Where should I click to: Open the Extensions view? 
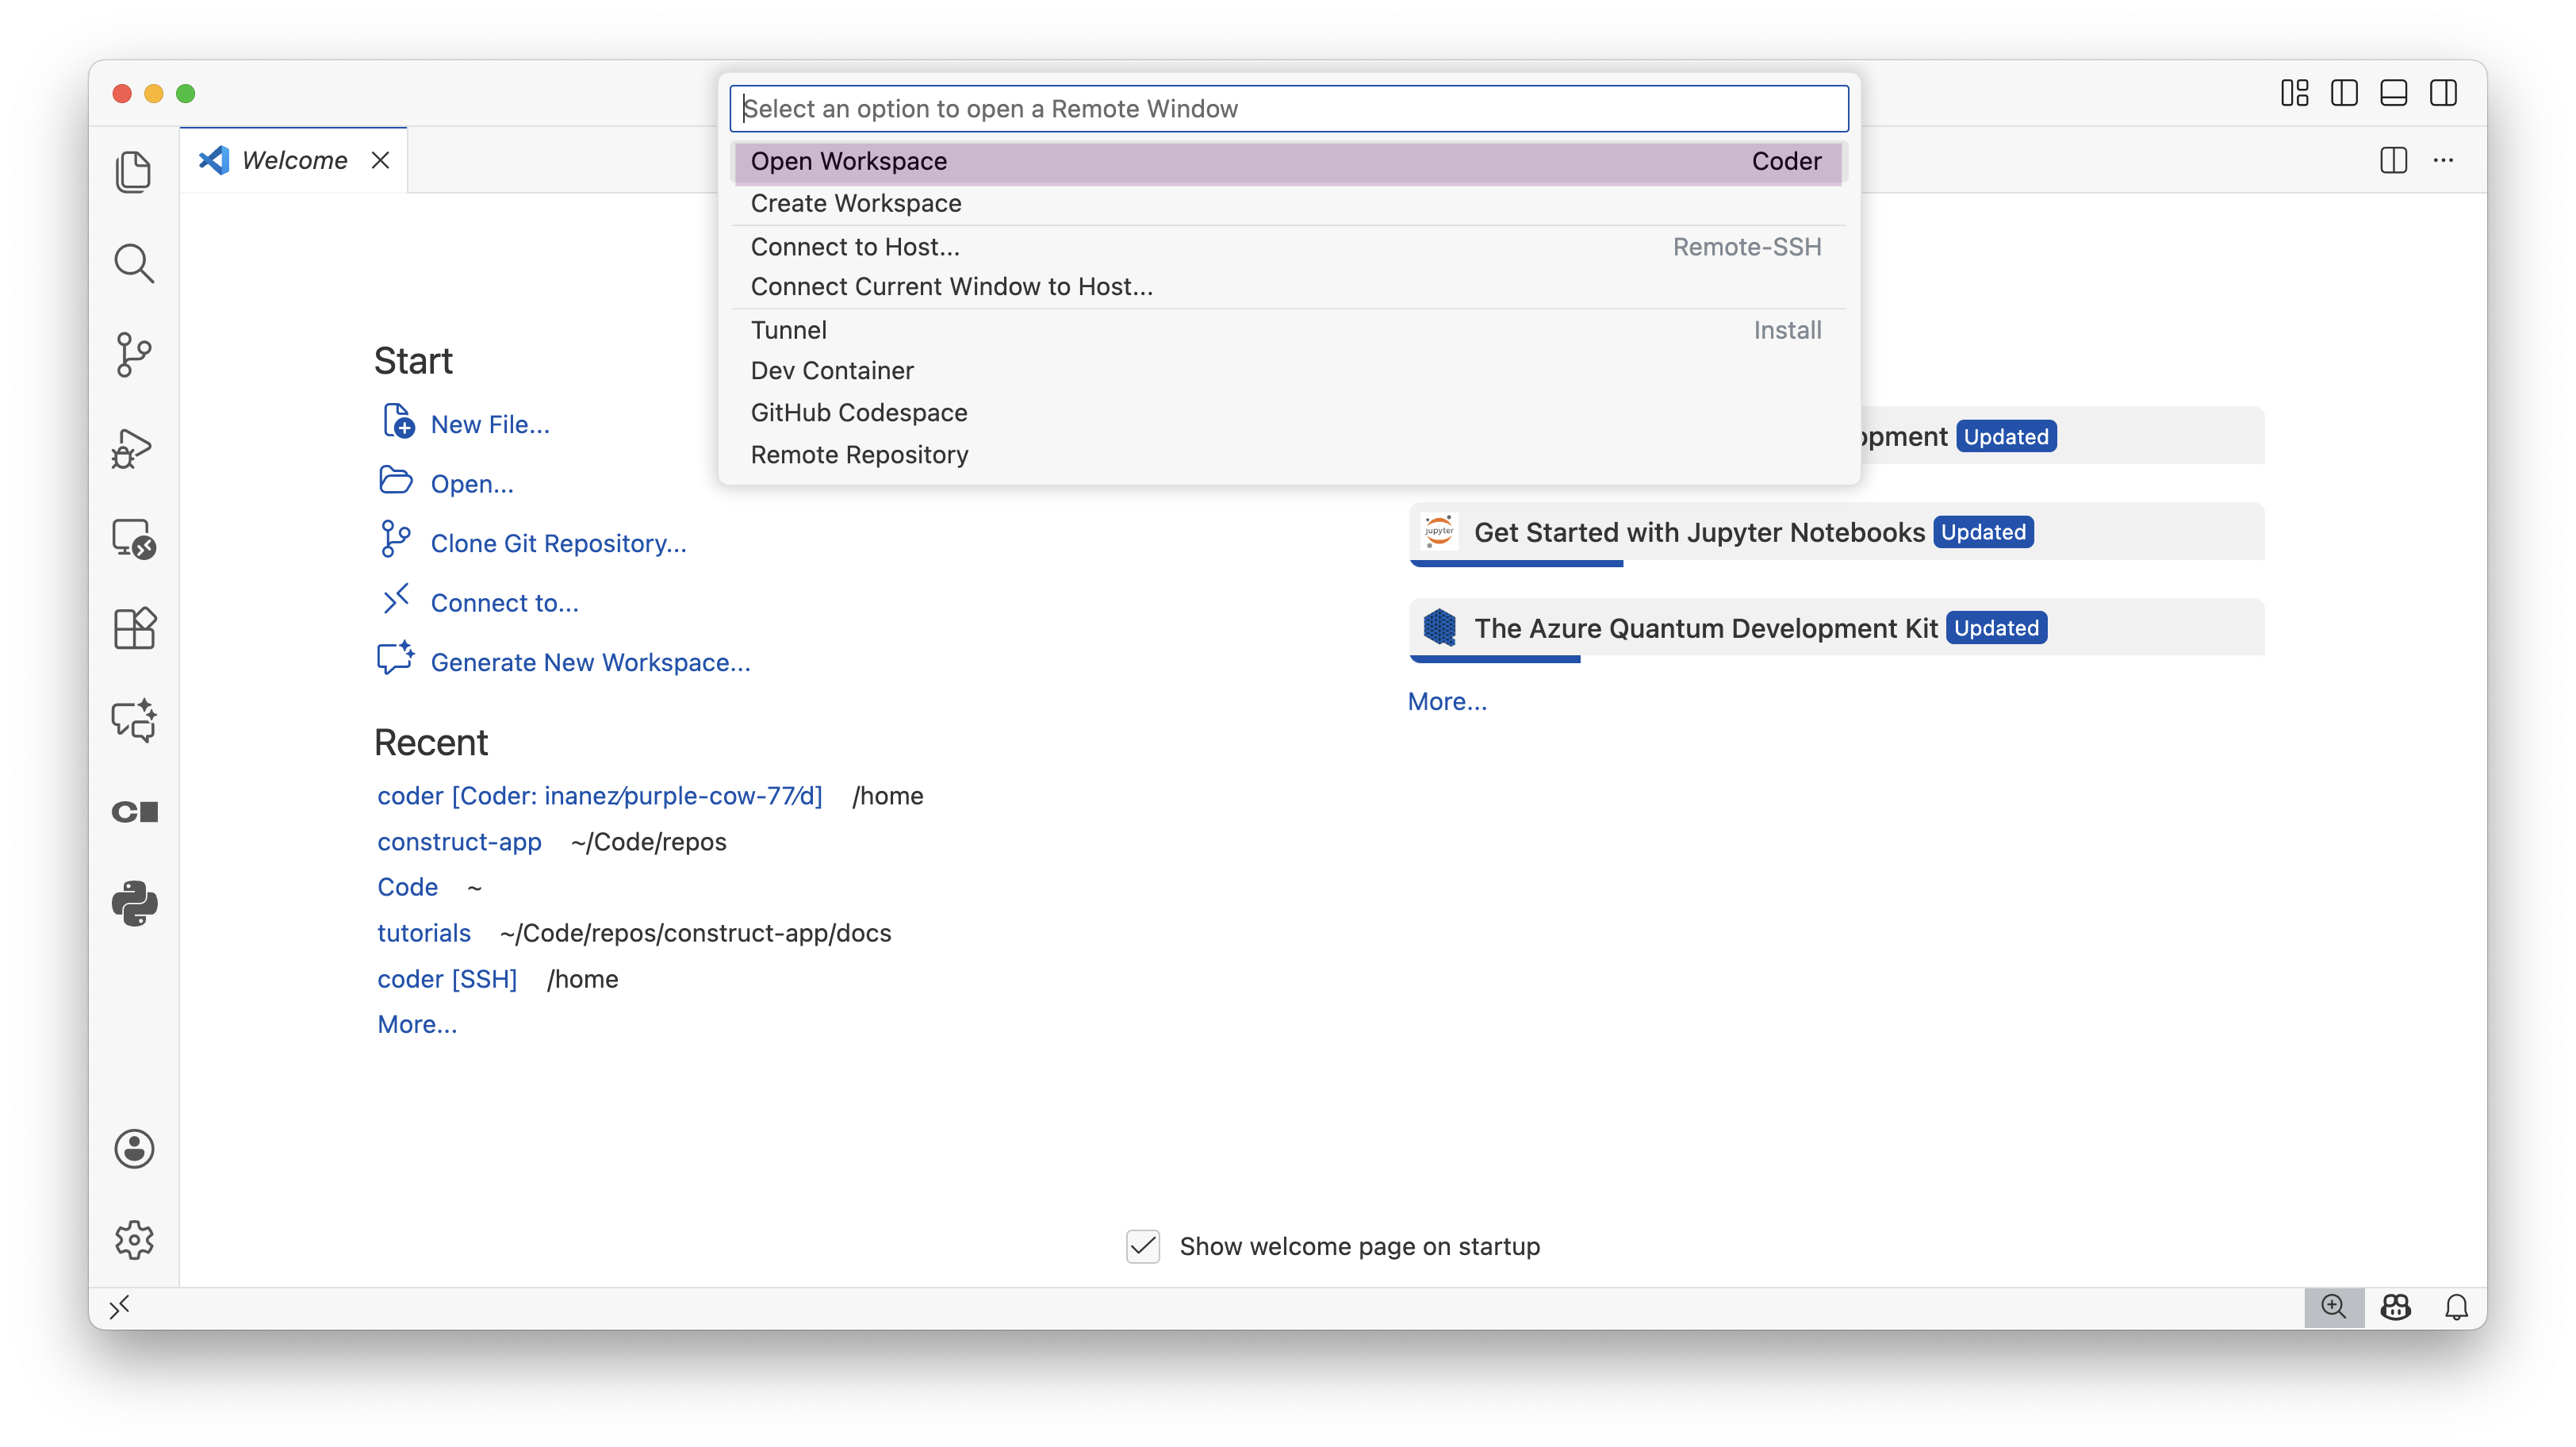[134, 629]
